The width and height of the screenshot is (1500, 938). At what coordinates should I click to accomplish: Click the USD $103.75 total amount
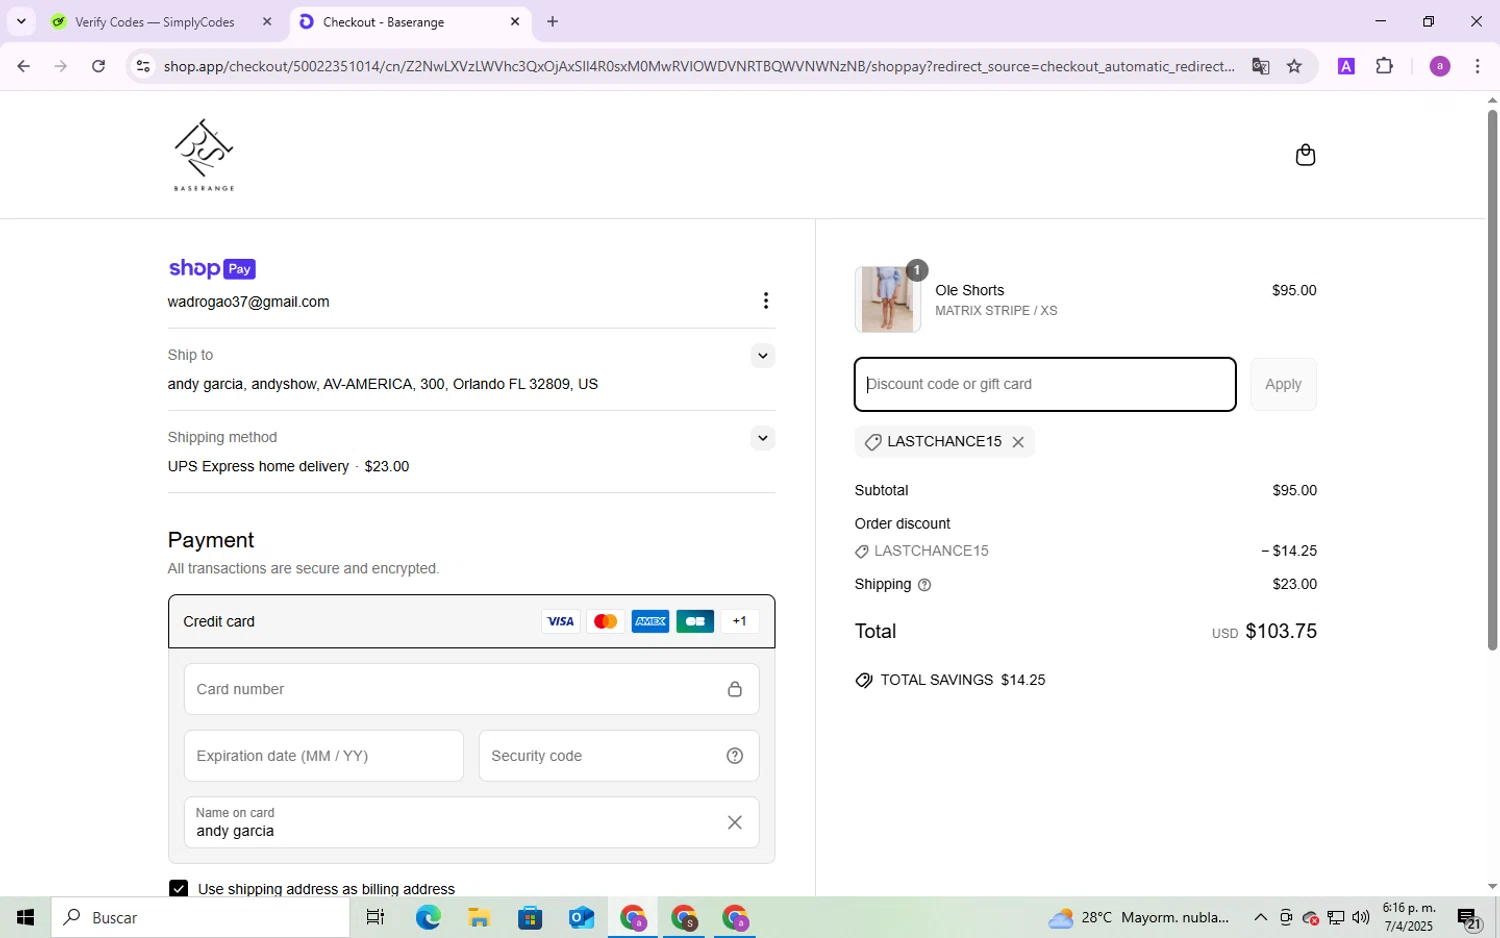pos(1264,631)
